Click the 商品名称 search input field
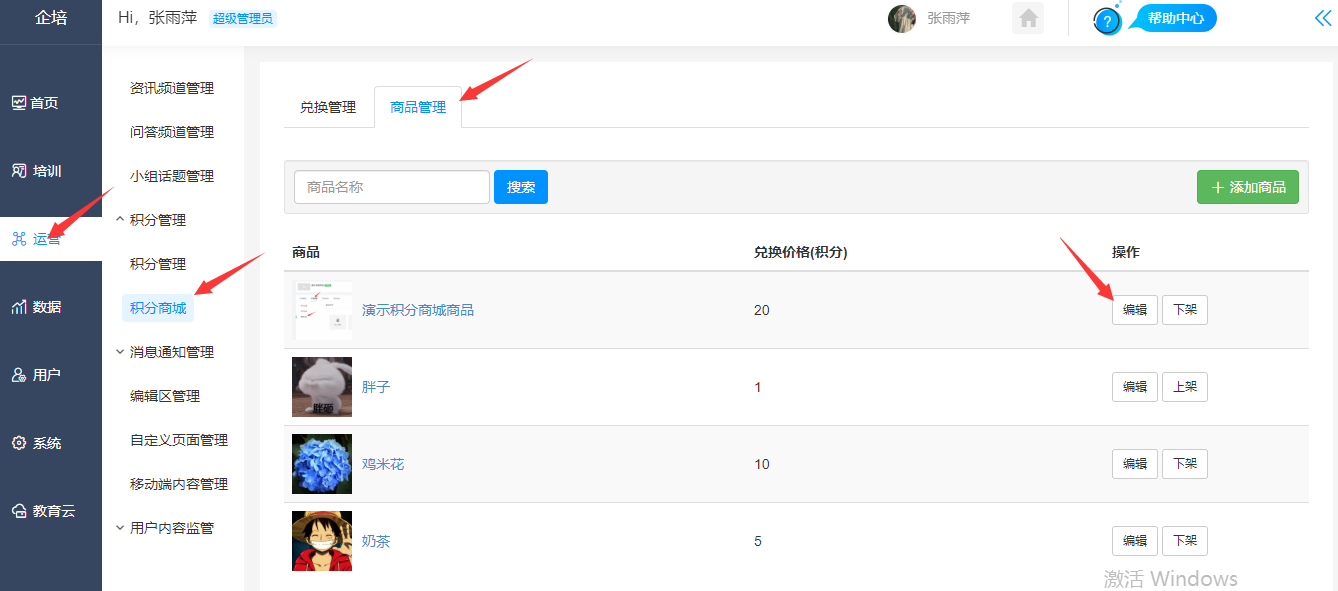 (391, 187)
